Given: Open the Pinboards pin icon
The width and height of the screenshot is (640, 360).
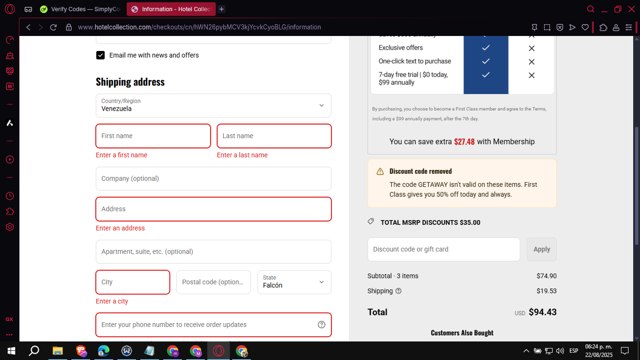Looking at the screenshot, I should point(534,27).
